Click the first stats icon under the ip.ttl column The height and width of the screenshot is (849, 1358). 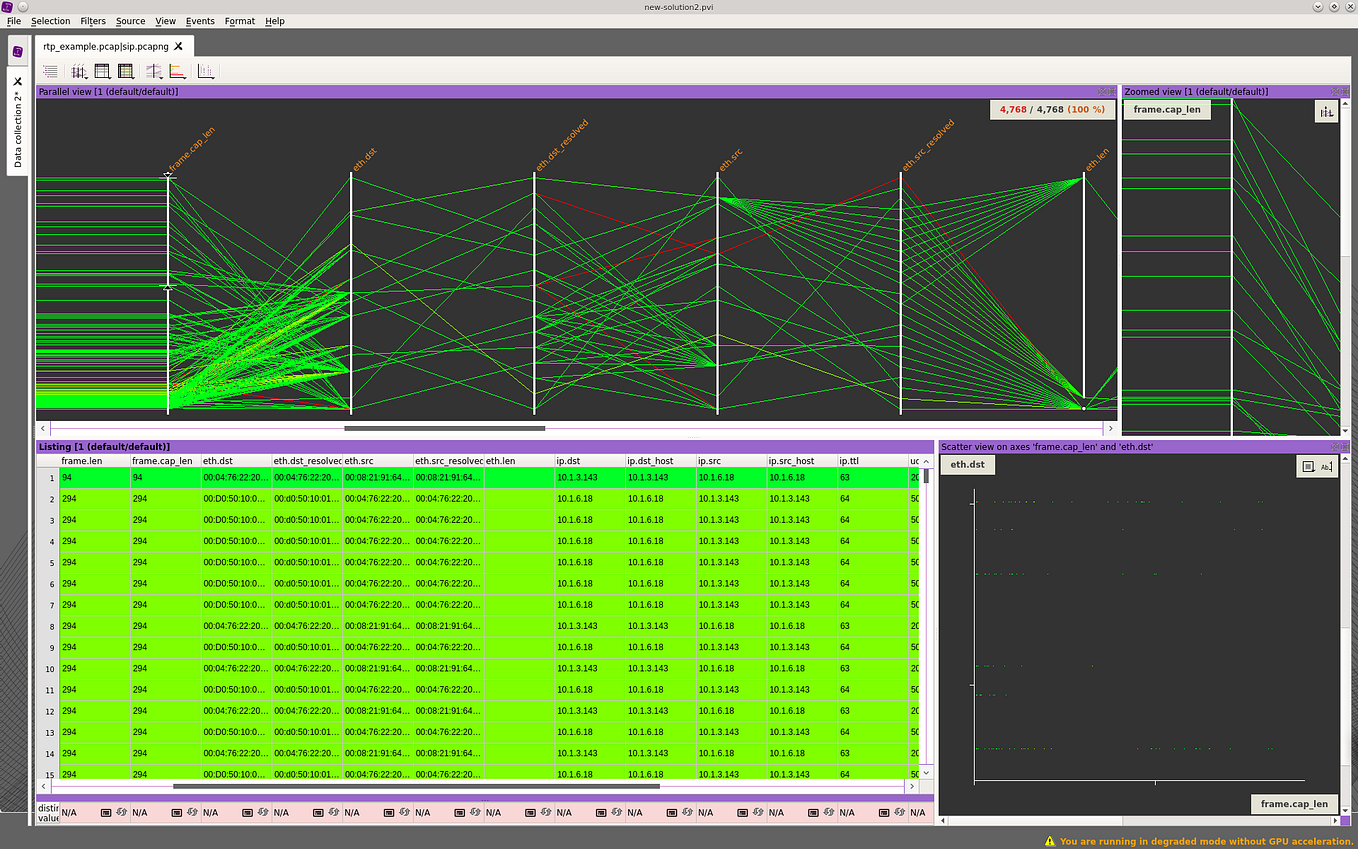click(885, 813)
